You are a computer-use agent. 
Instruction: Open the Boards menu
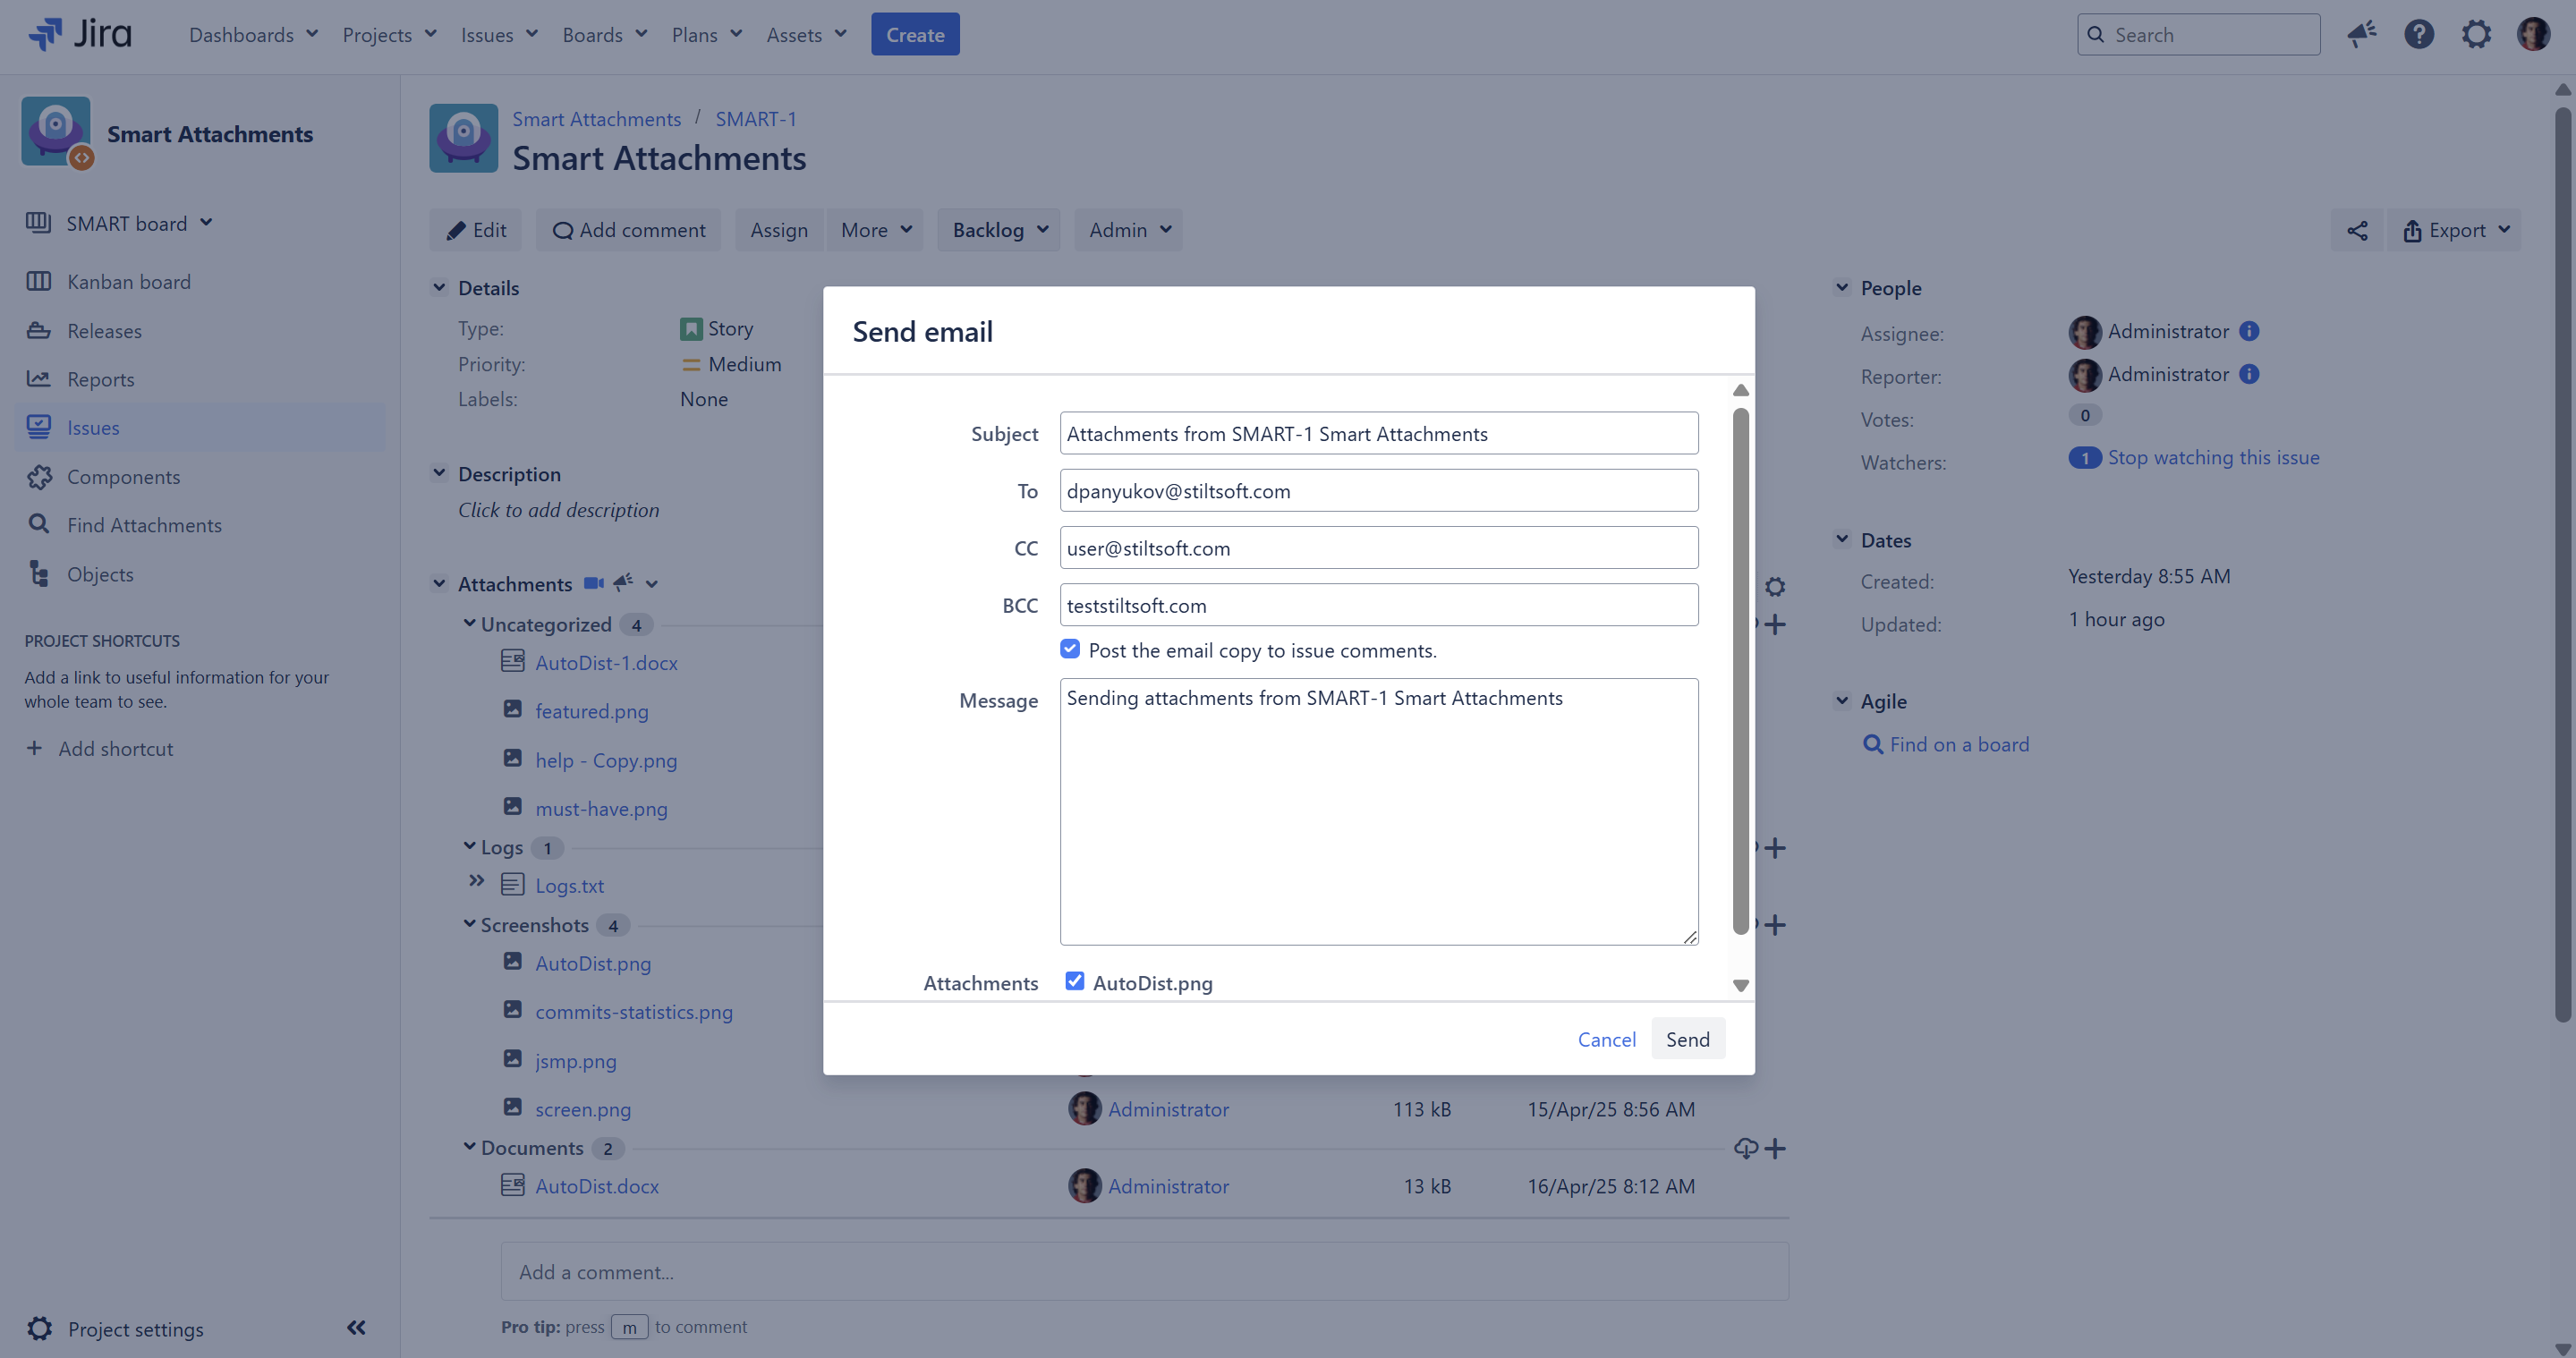pos(604,35)
